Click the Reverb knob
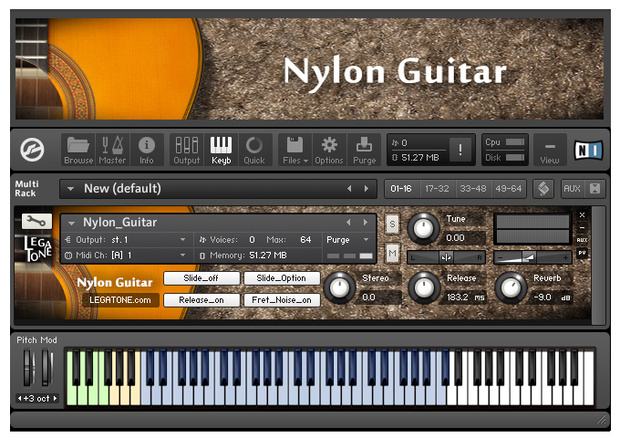This screenshot has width=620, height=438. coord(510,287)
